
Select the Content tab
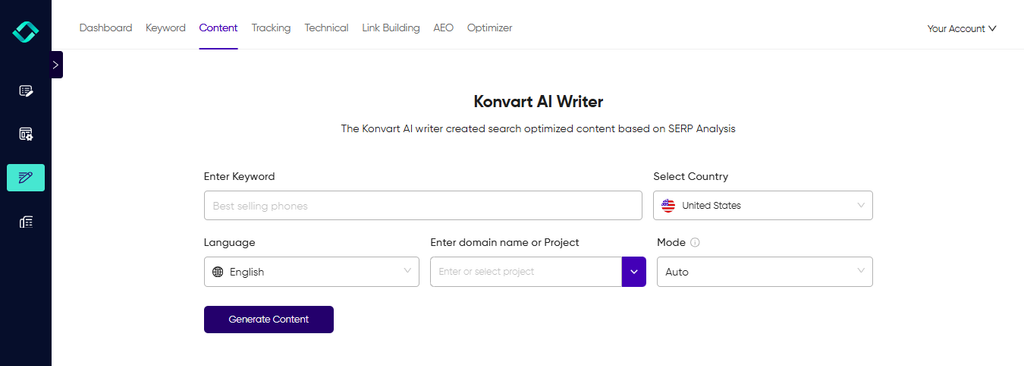click(x=218, y=28)
